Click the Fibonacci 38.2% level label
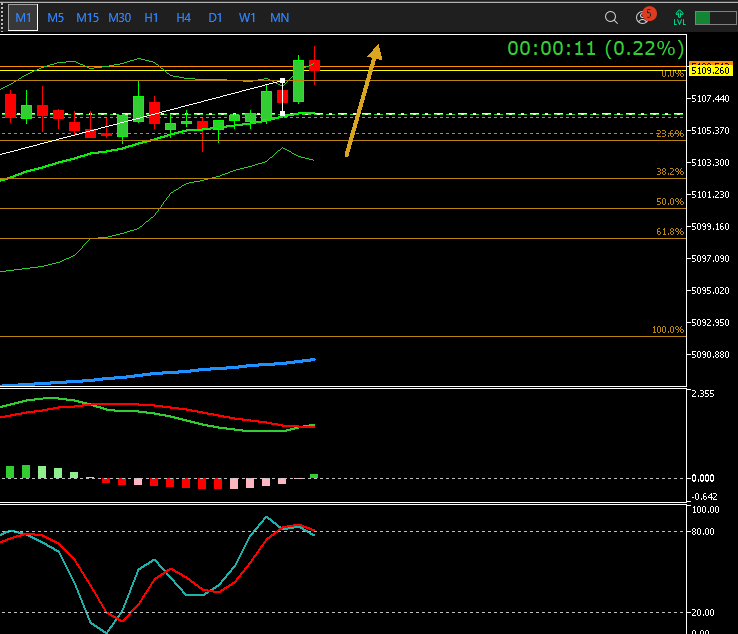 click(669, 172)
